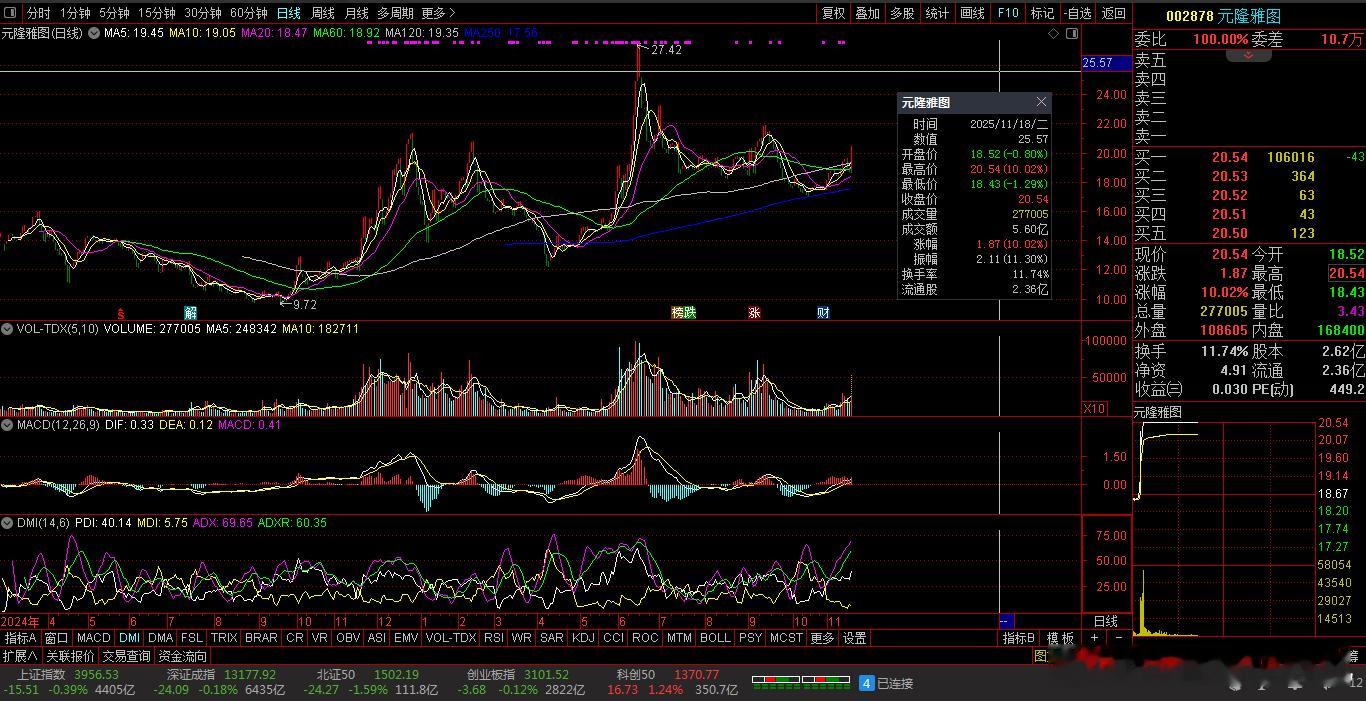Switch to the 周线 weekly chart period

point(322,13)
